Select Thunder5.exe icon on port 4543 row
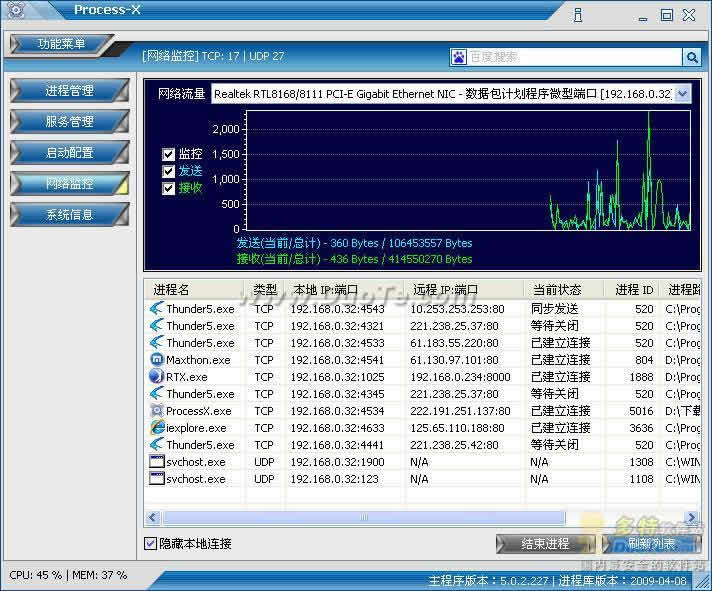 [157, 309]
